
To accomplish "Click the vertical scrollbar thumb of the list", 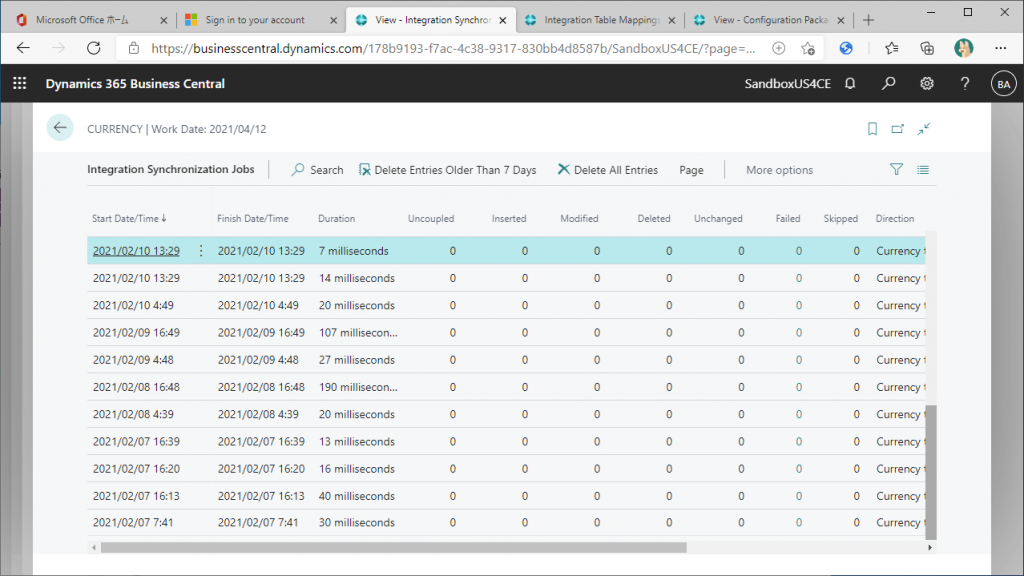I will click(x=931, y=473).
